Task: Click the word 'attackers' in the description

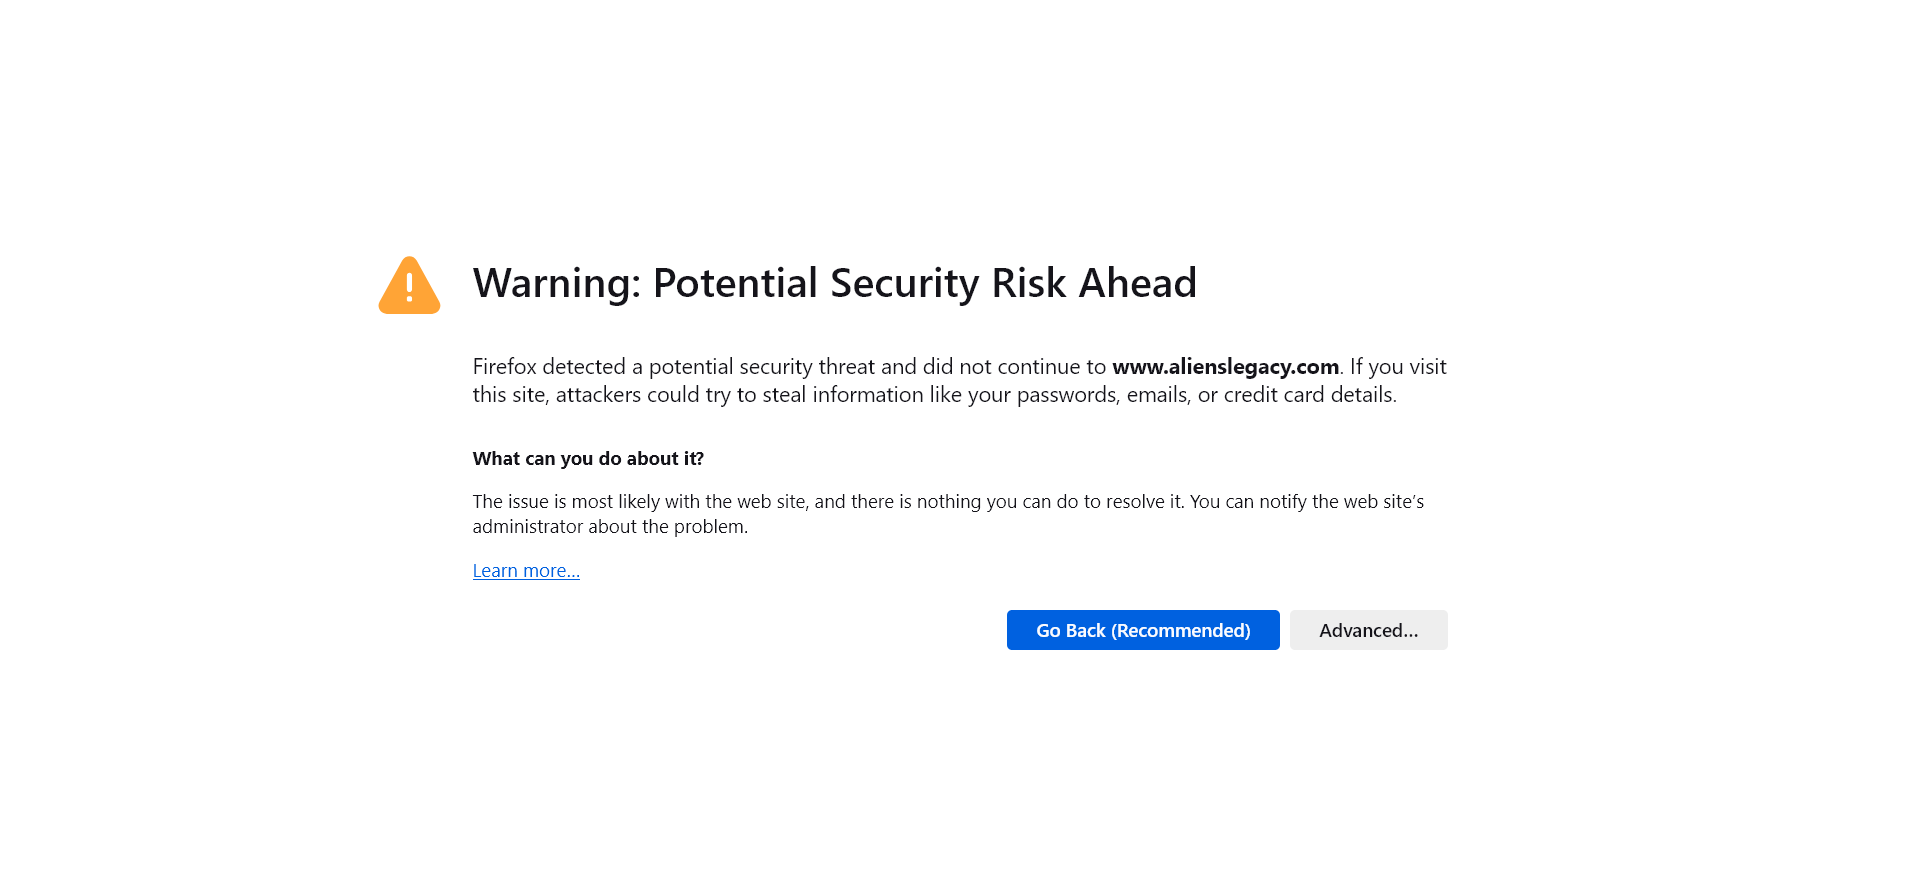Action: point(598,395)
